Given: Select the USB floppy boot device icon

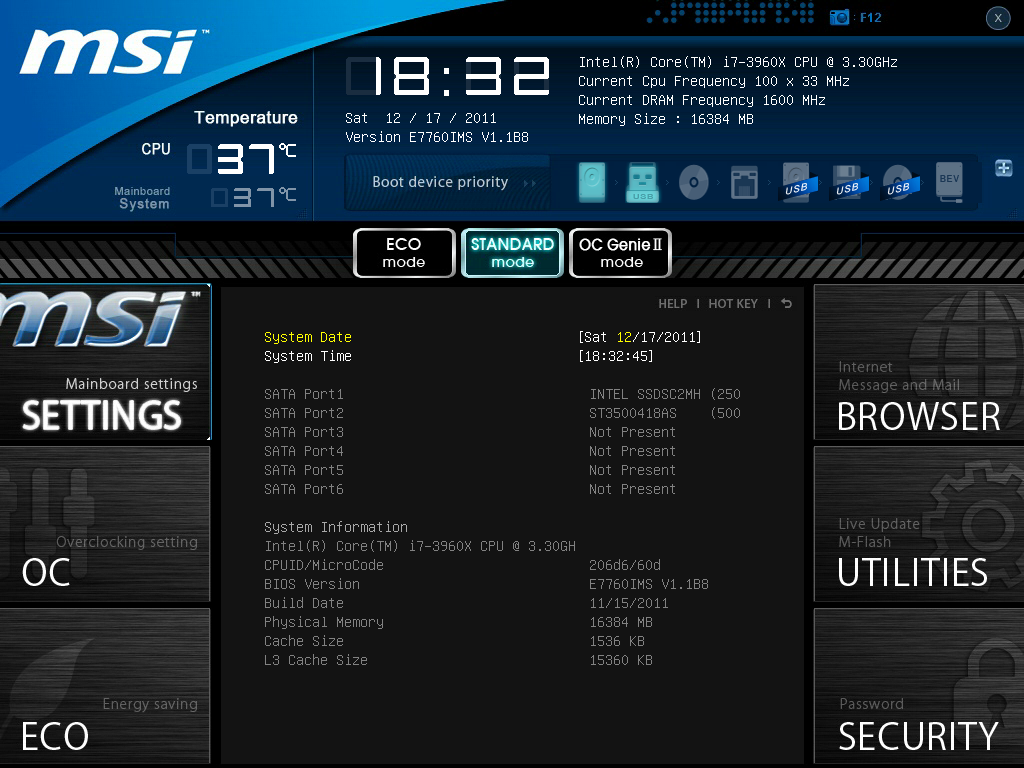Looking at the screenshot, I should pyautogui.click(x=848, y=182).
